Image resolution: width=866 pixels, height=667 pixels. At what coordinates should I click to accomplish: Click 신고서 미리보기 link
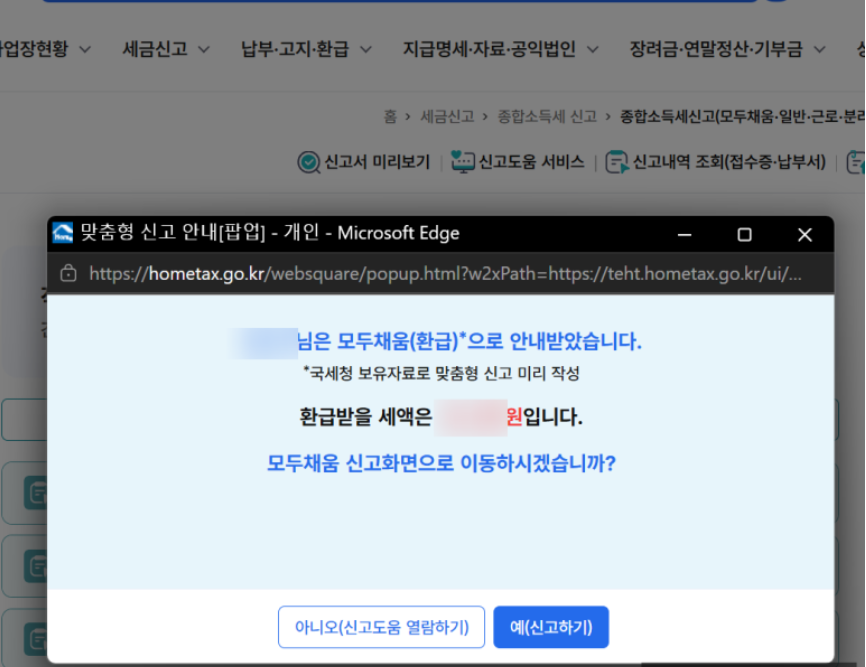tap(377, 162)
